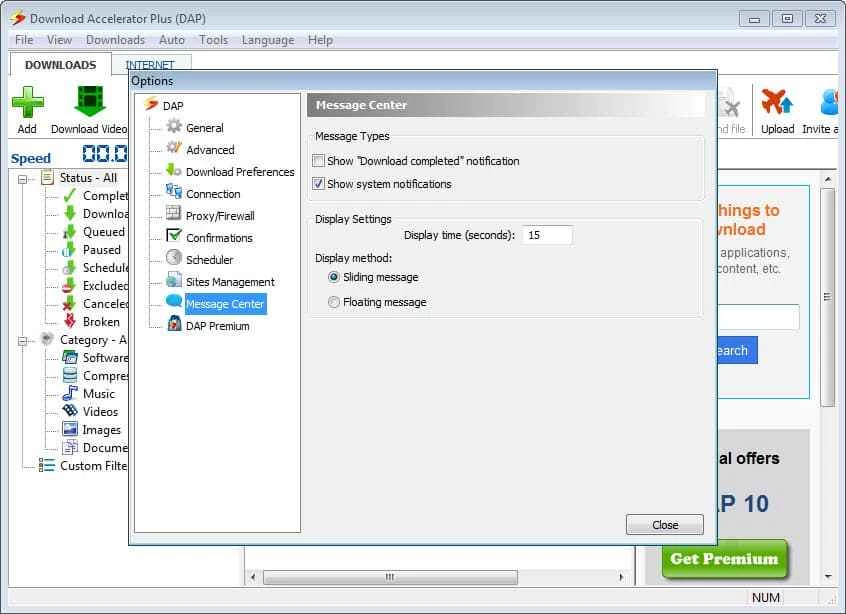Uncheck Show system notifications
This screenshot has width=846, height=614.
tap(319, 184)
